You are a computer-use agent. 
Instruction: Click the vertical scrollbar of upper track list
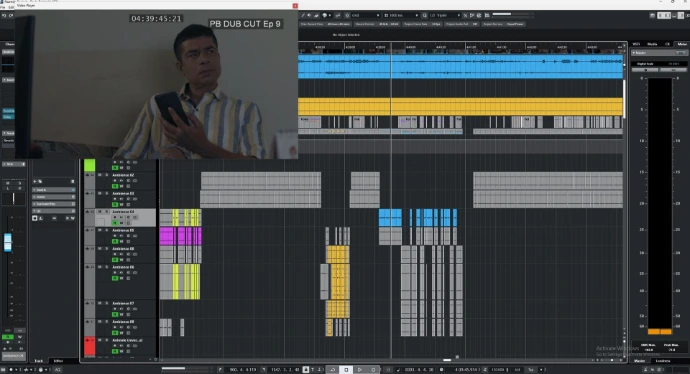click(624, 98)
